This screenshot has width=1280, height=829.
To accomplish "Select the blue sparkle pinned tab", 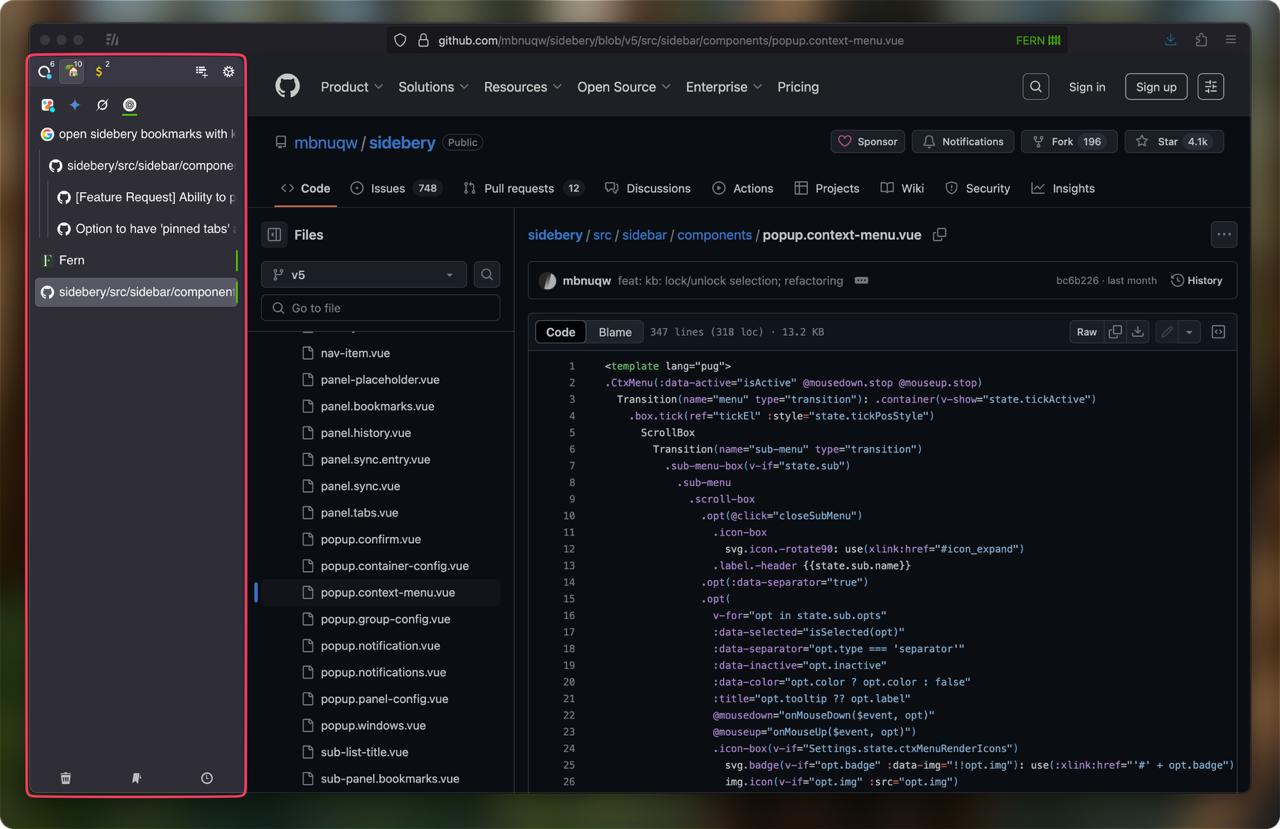I will pos(75,105).
